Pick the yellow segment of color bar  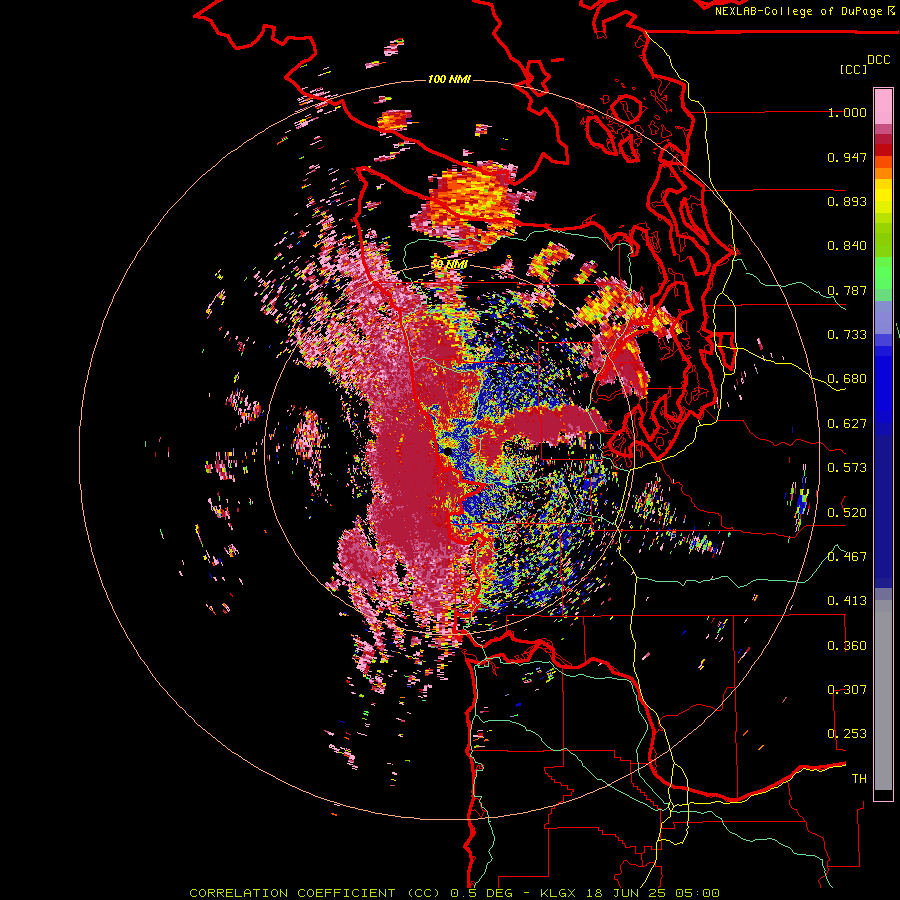(883, 197)
